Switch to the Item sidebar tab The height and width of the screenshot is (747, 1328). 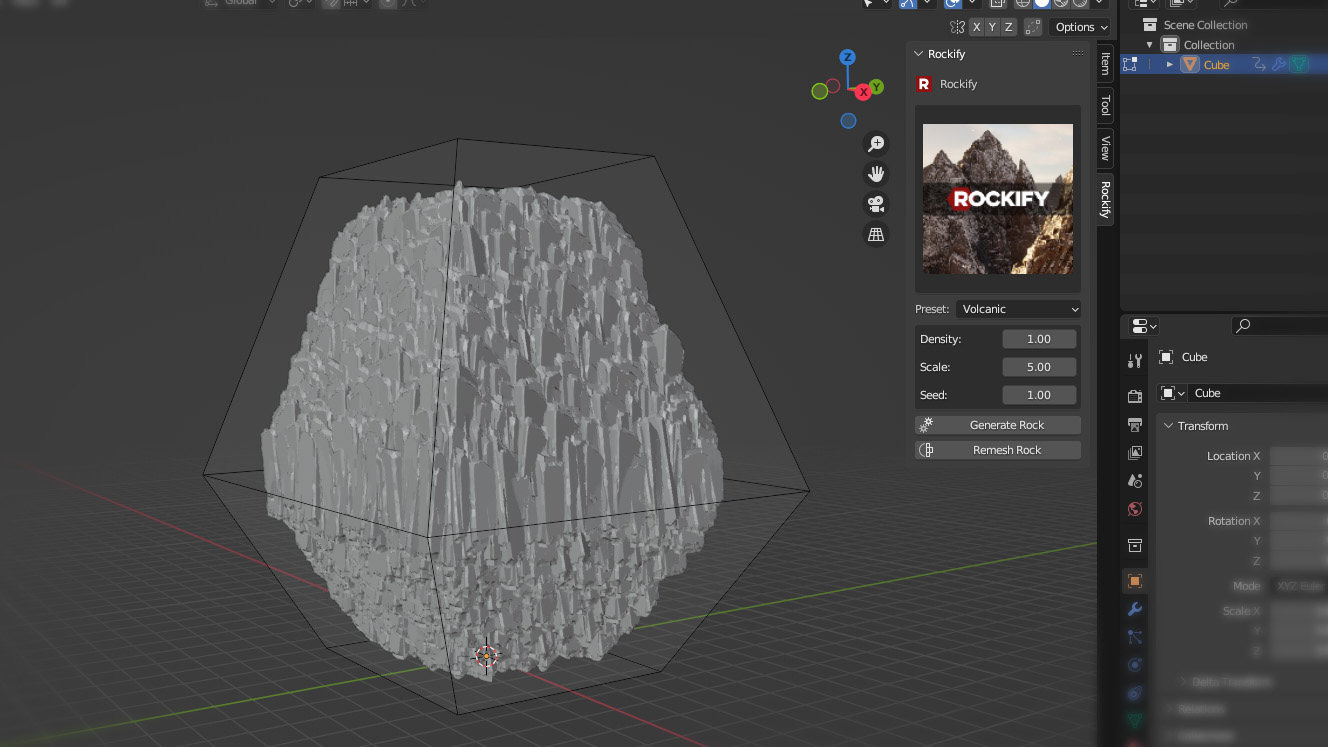point(1105,63)
